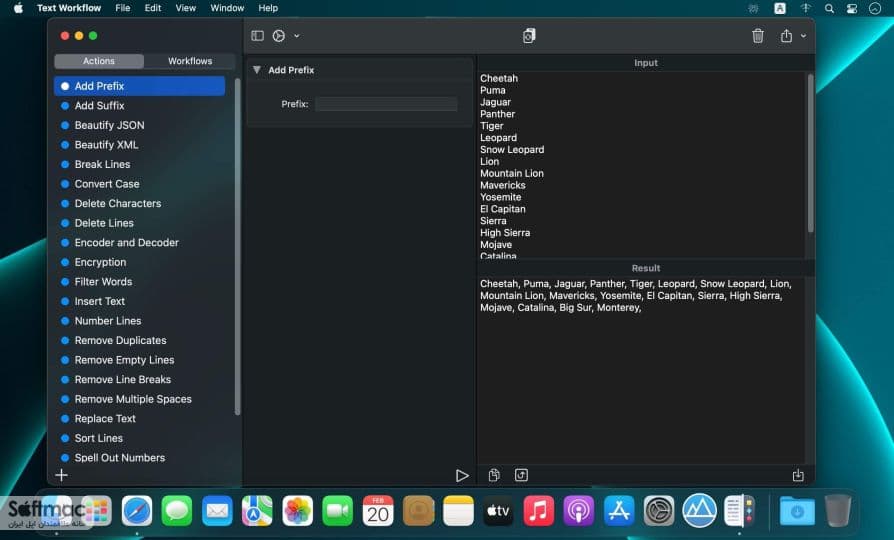Image resolution: width=894 pixels, height=540 pixels.
Task: Select the Number Lines action
Action: coord(140,321)
